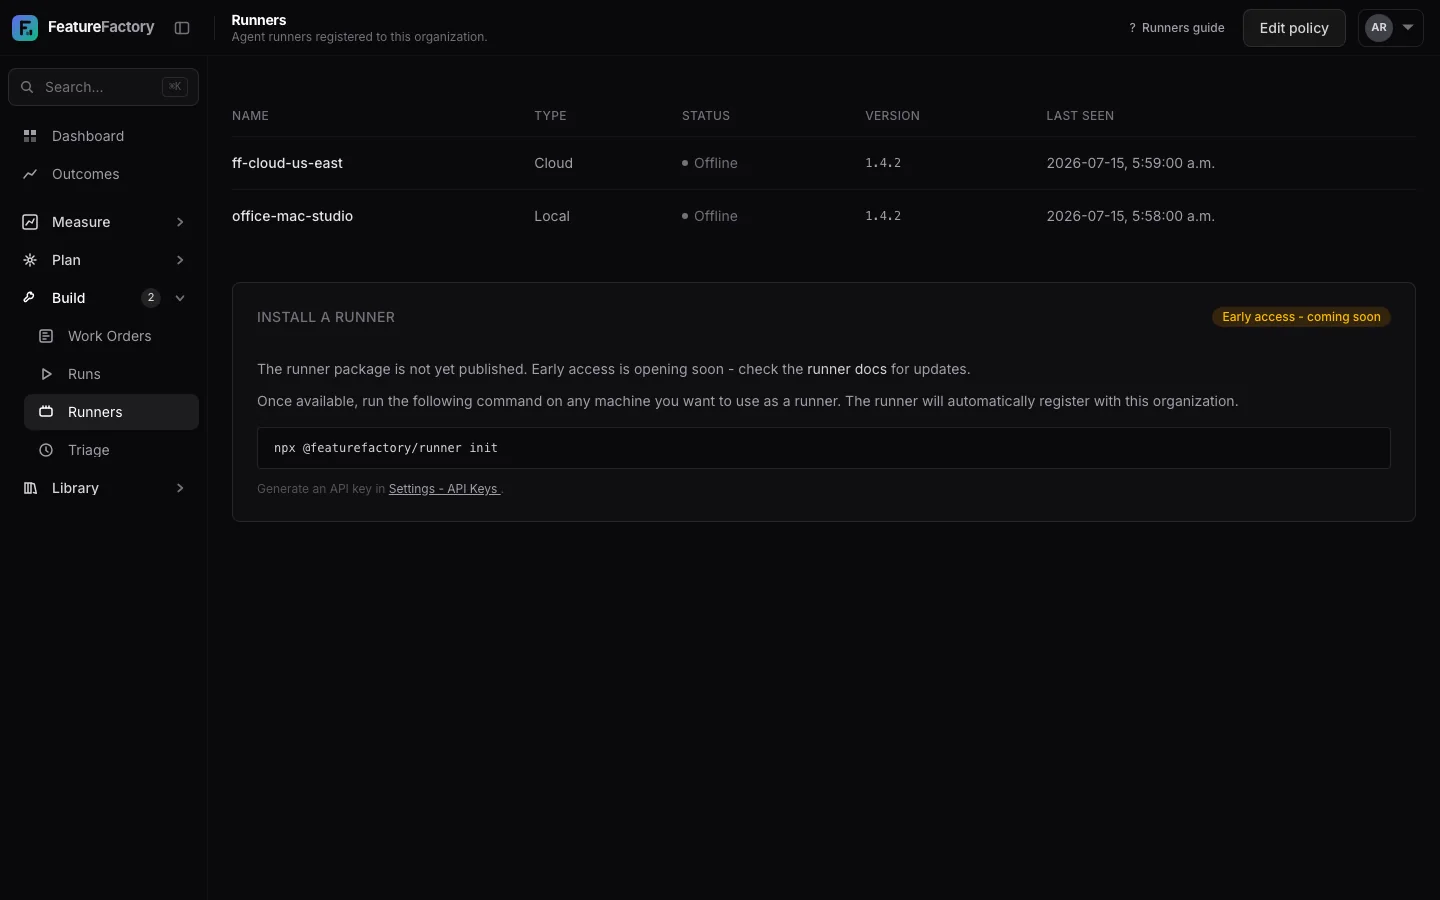This screenshot has height=900, width=1440.
Task: Open Work Orders under Build
Action: [x=111, y=336]
